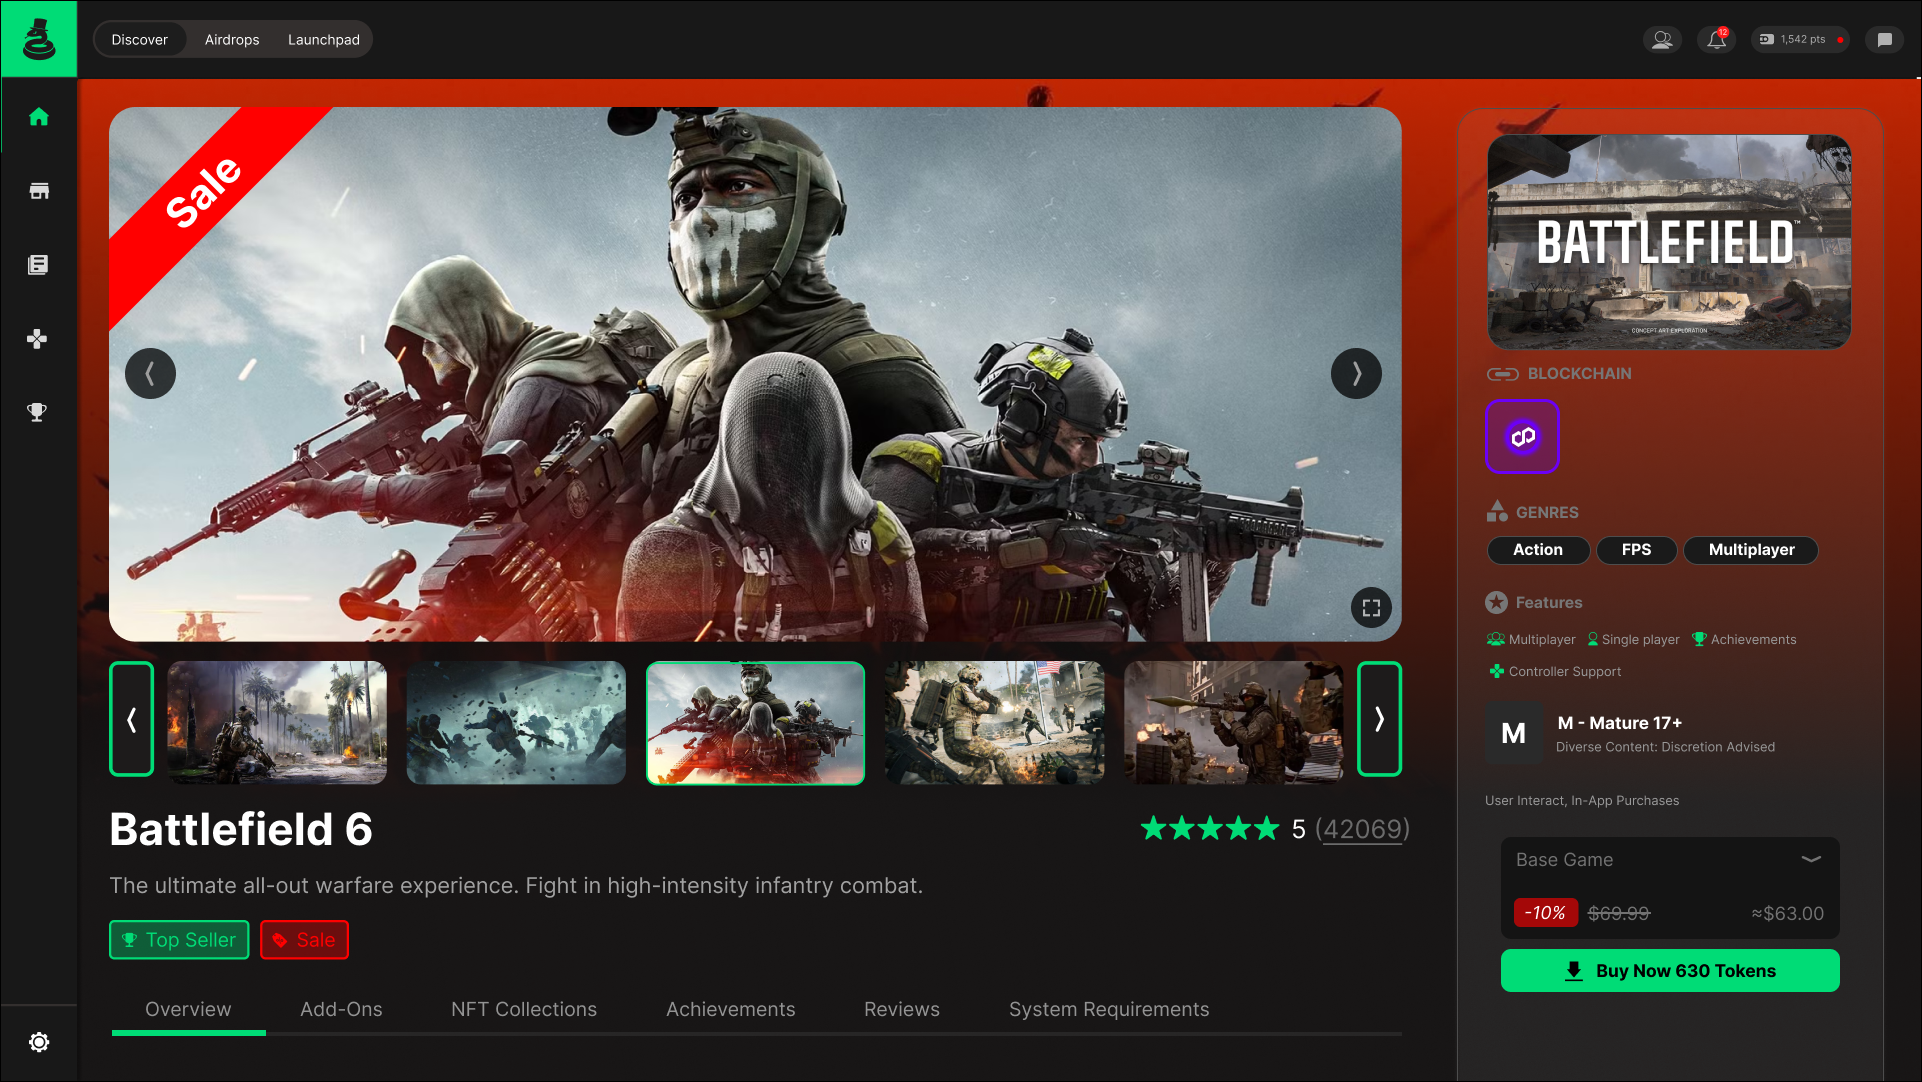Image resolution: width=1922 pixels, height=1082 pixels.
Task: Expand hero image to fullscreen
Action: (1371, 607)
